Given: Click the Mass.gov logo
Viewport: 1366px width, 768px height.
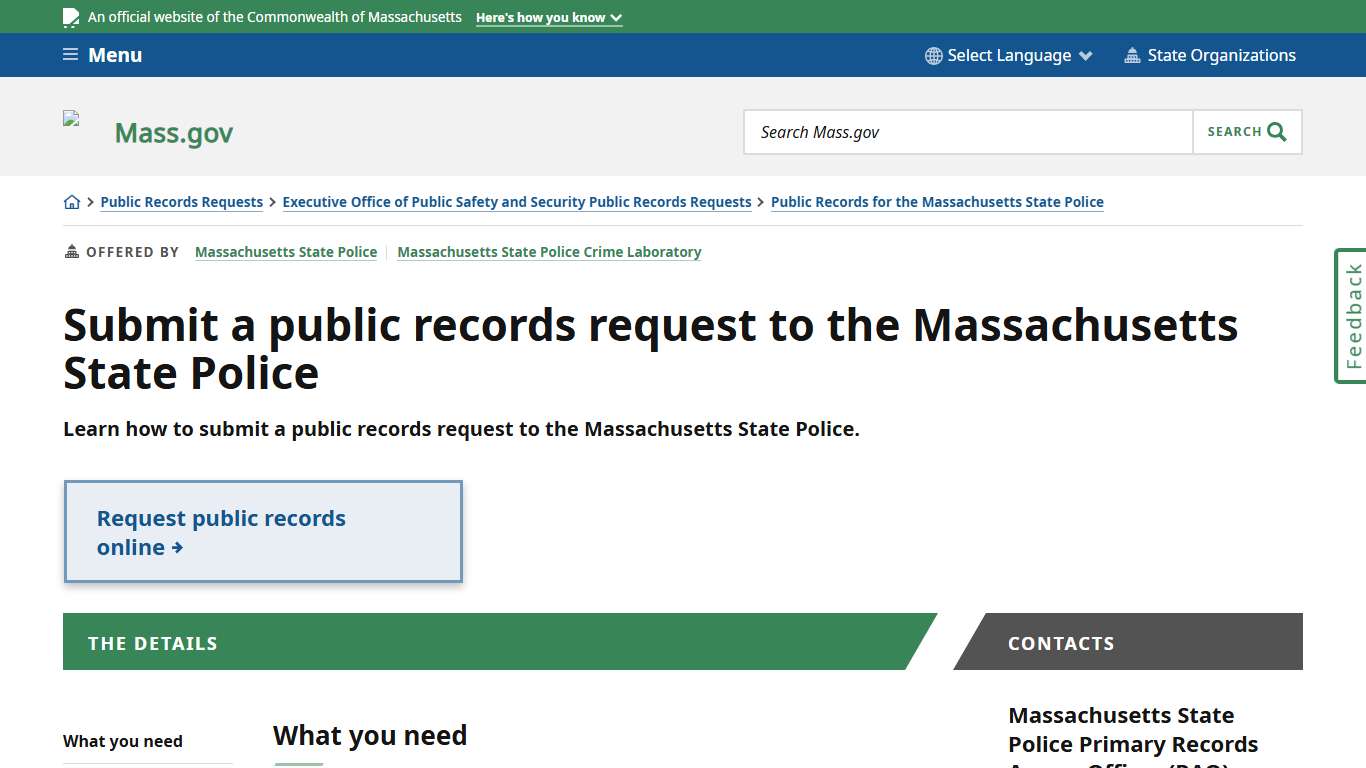Looking at the screenshot, I should pyautogui.click(x=173, y=132).
